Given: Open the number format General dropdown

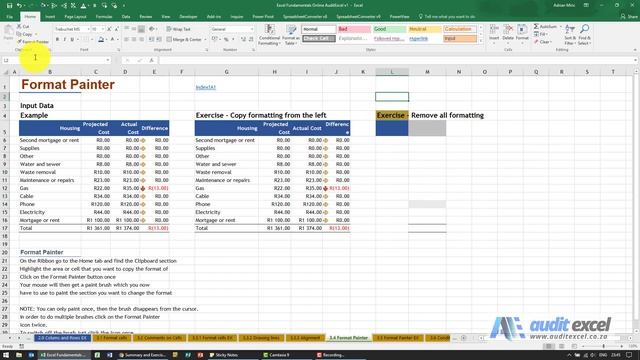Looking at the screenshot, I should [251, 29].
